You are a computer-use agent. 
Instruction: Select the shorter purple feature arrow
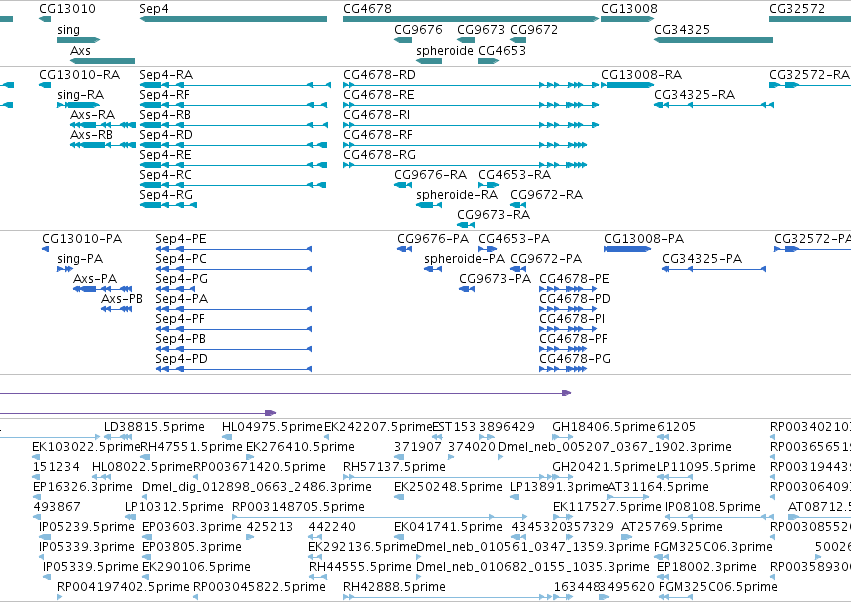[x=138, y=413]
